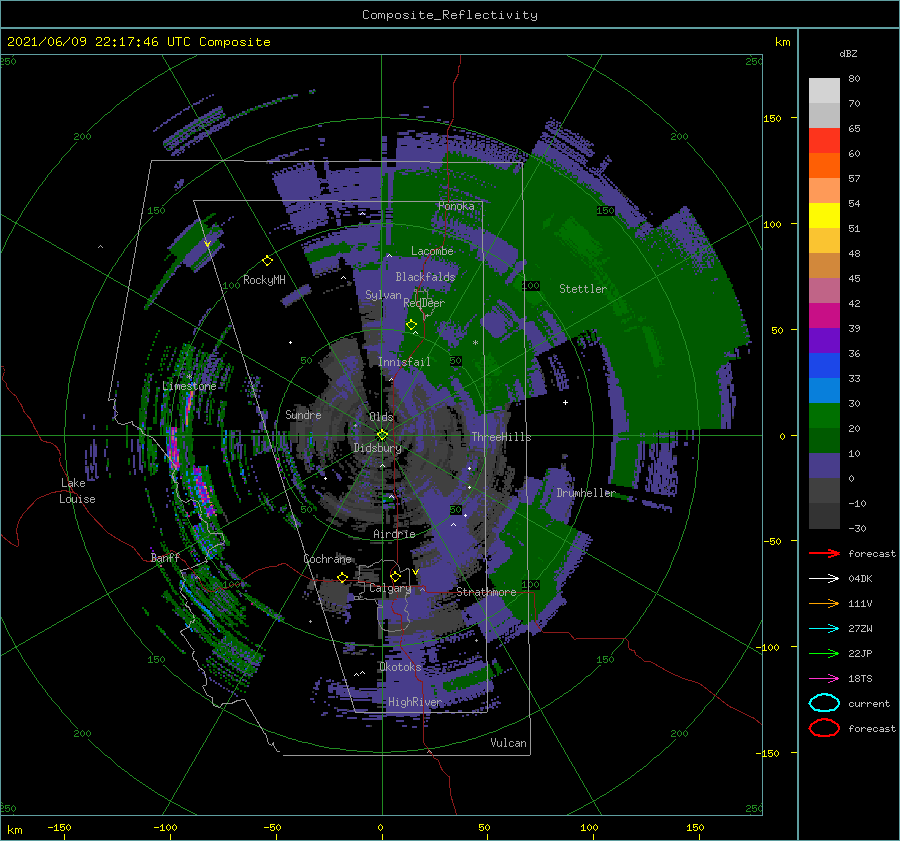
Task: Select the cyan current ellipse icon
Action: point(824,703)
